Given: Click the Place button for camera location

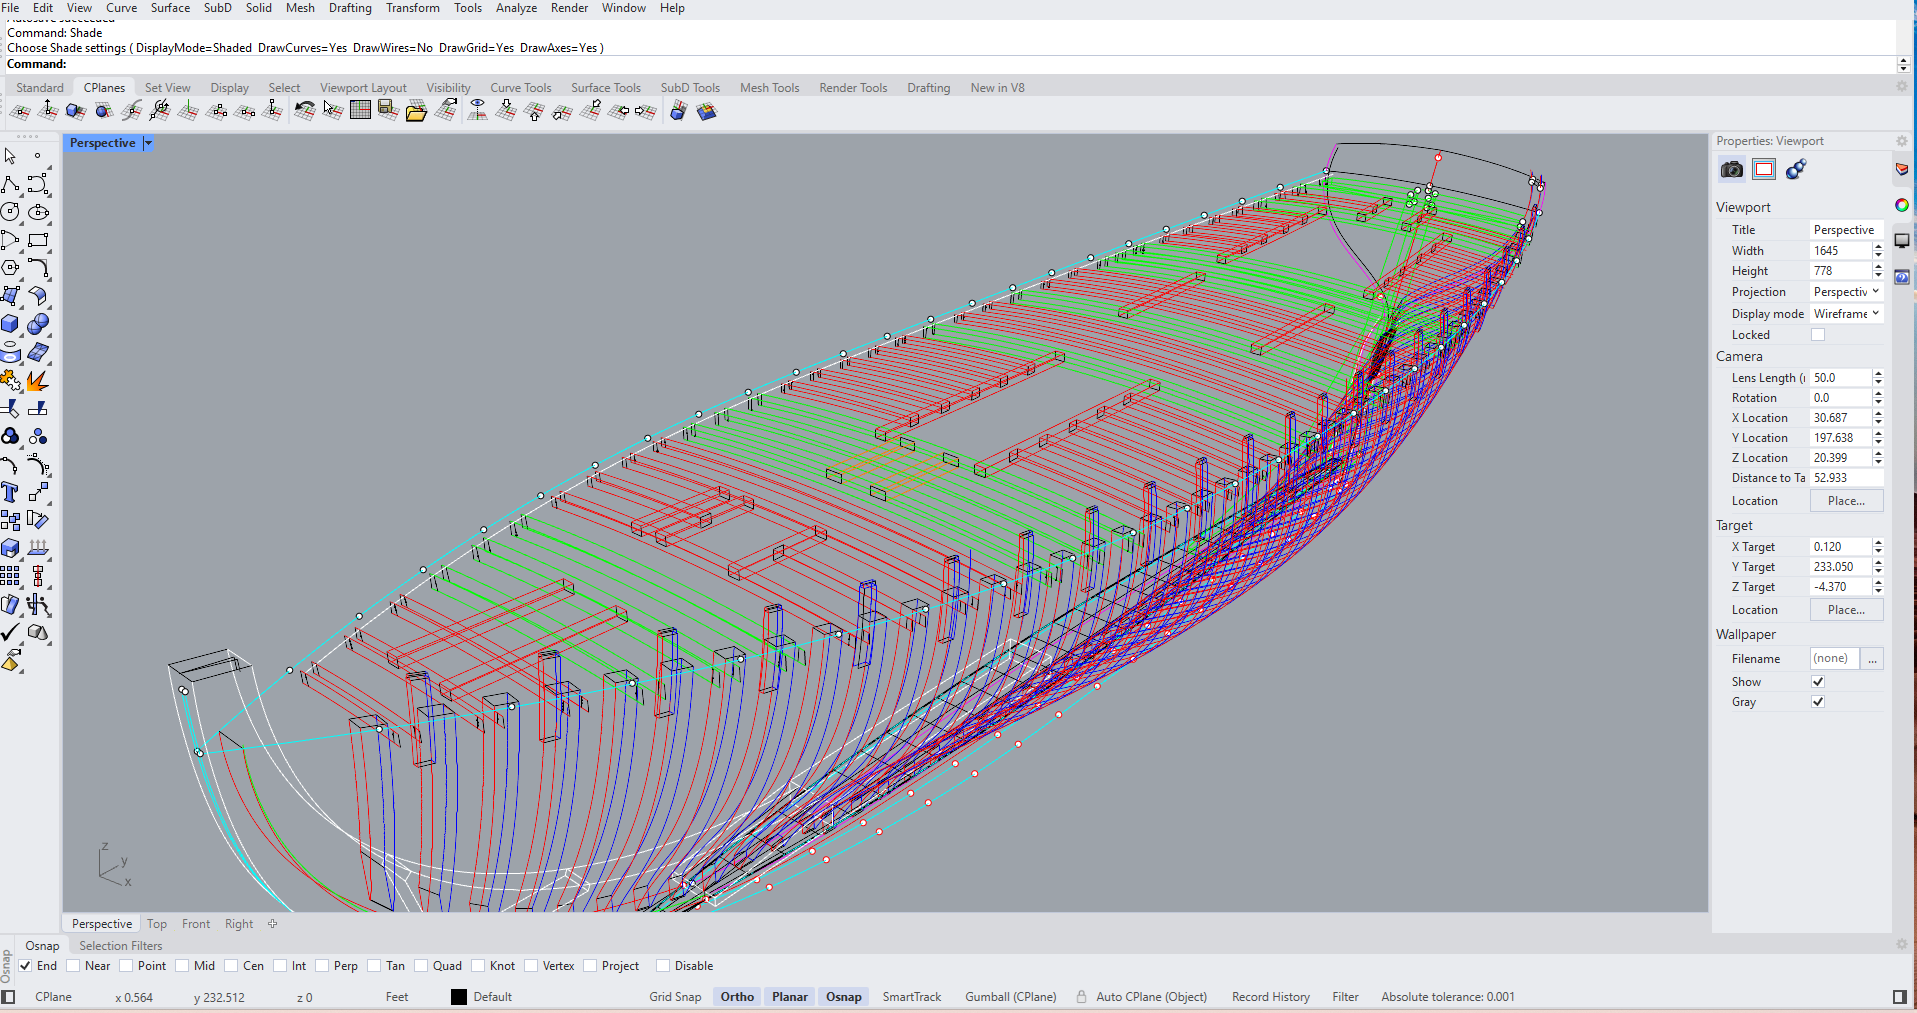Looking at the screenshot, I should [1845, 501].
